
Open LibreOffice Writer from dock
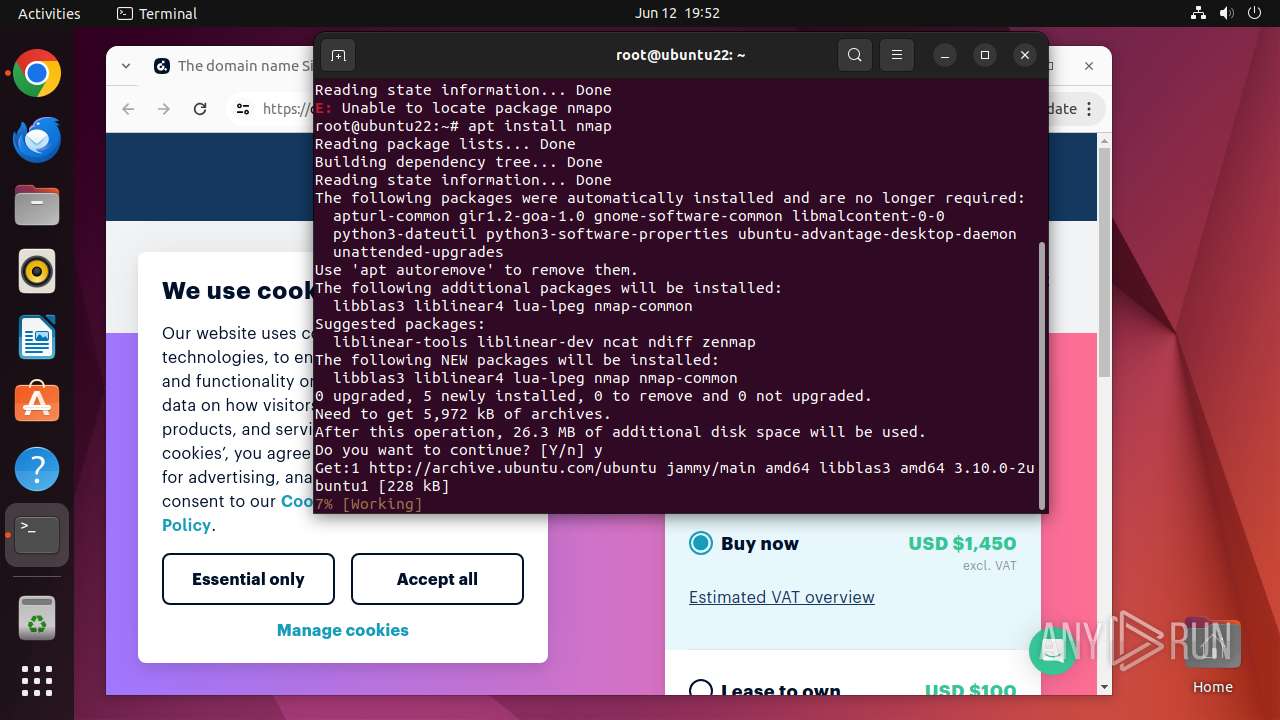coord(37,338)
